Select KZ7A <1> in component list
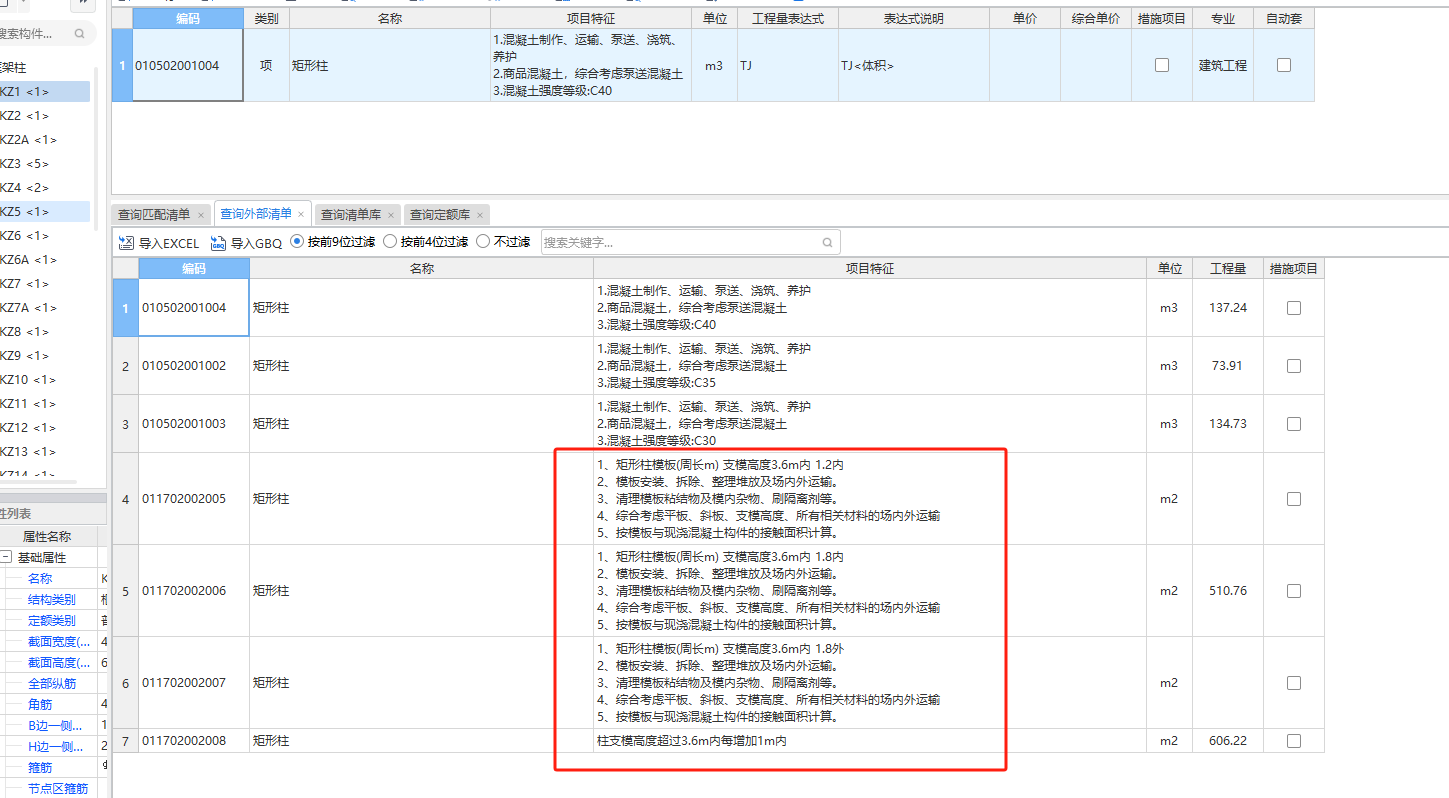Screen dimensions: 1449x798 [44, 307]
